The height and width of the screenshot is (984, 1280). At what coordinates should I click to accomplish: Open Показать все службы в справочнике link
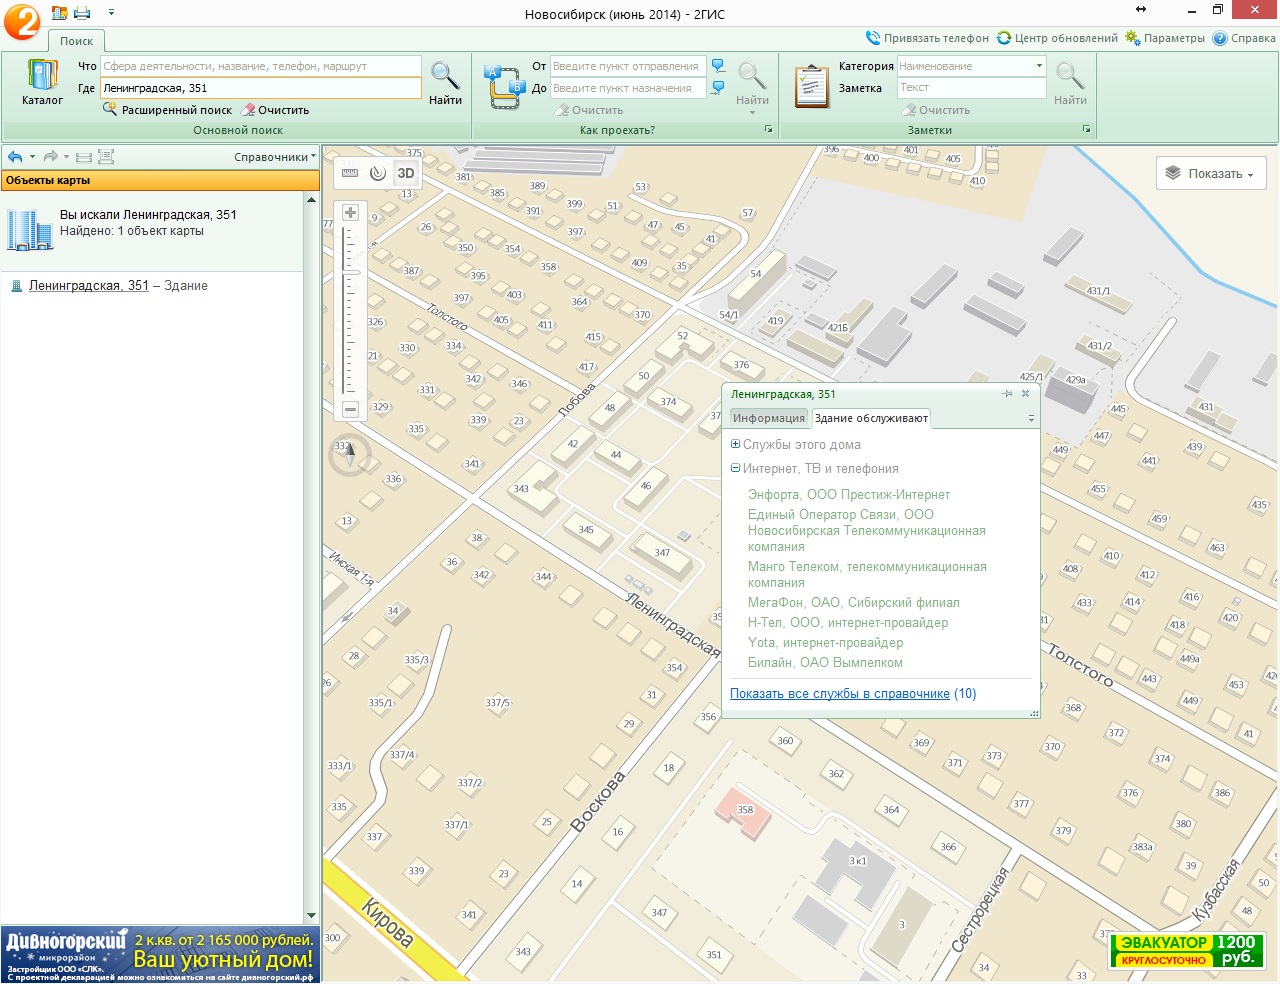pyautogui.click(x=839, y=694)
